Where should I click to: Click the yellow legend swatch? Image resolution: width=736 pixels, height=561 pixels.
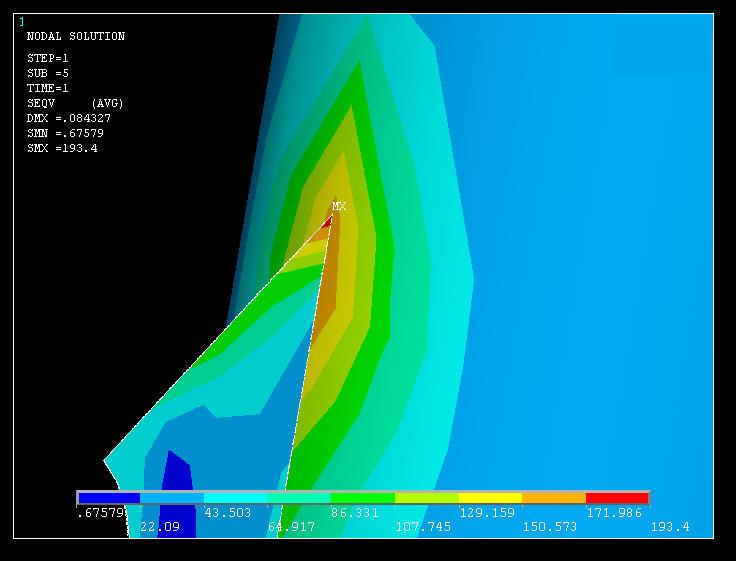(x=491, y=498)
